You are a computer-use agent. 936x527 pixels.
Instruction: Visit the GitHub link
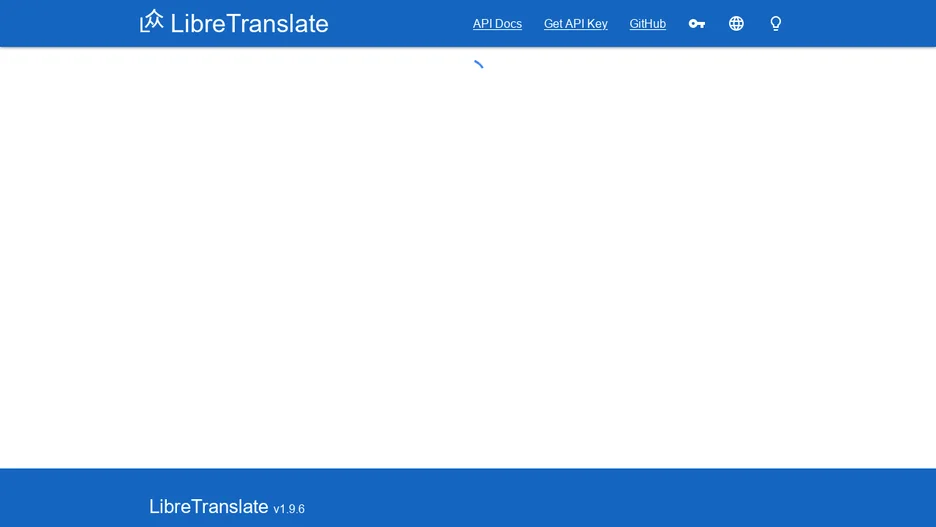click(x=648, y=24)
